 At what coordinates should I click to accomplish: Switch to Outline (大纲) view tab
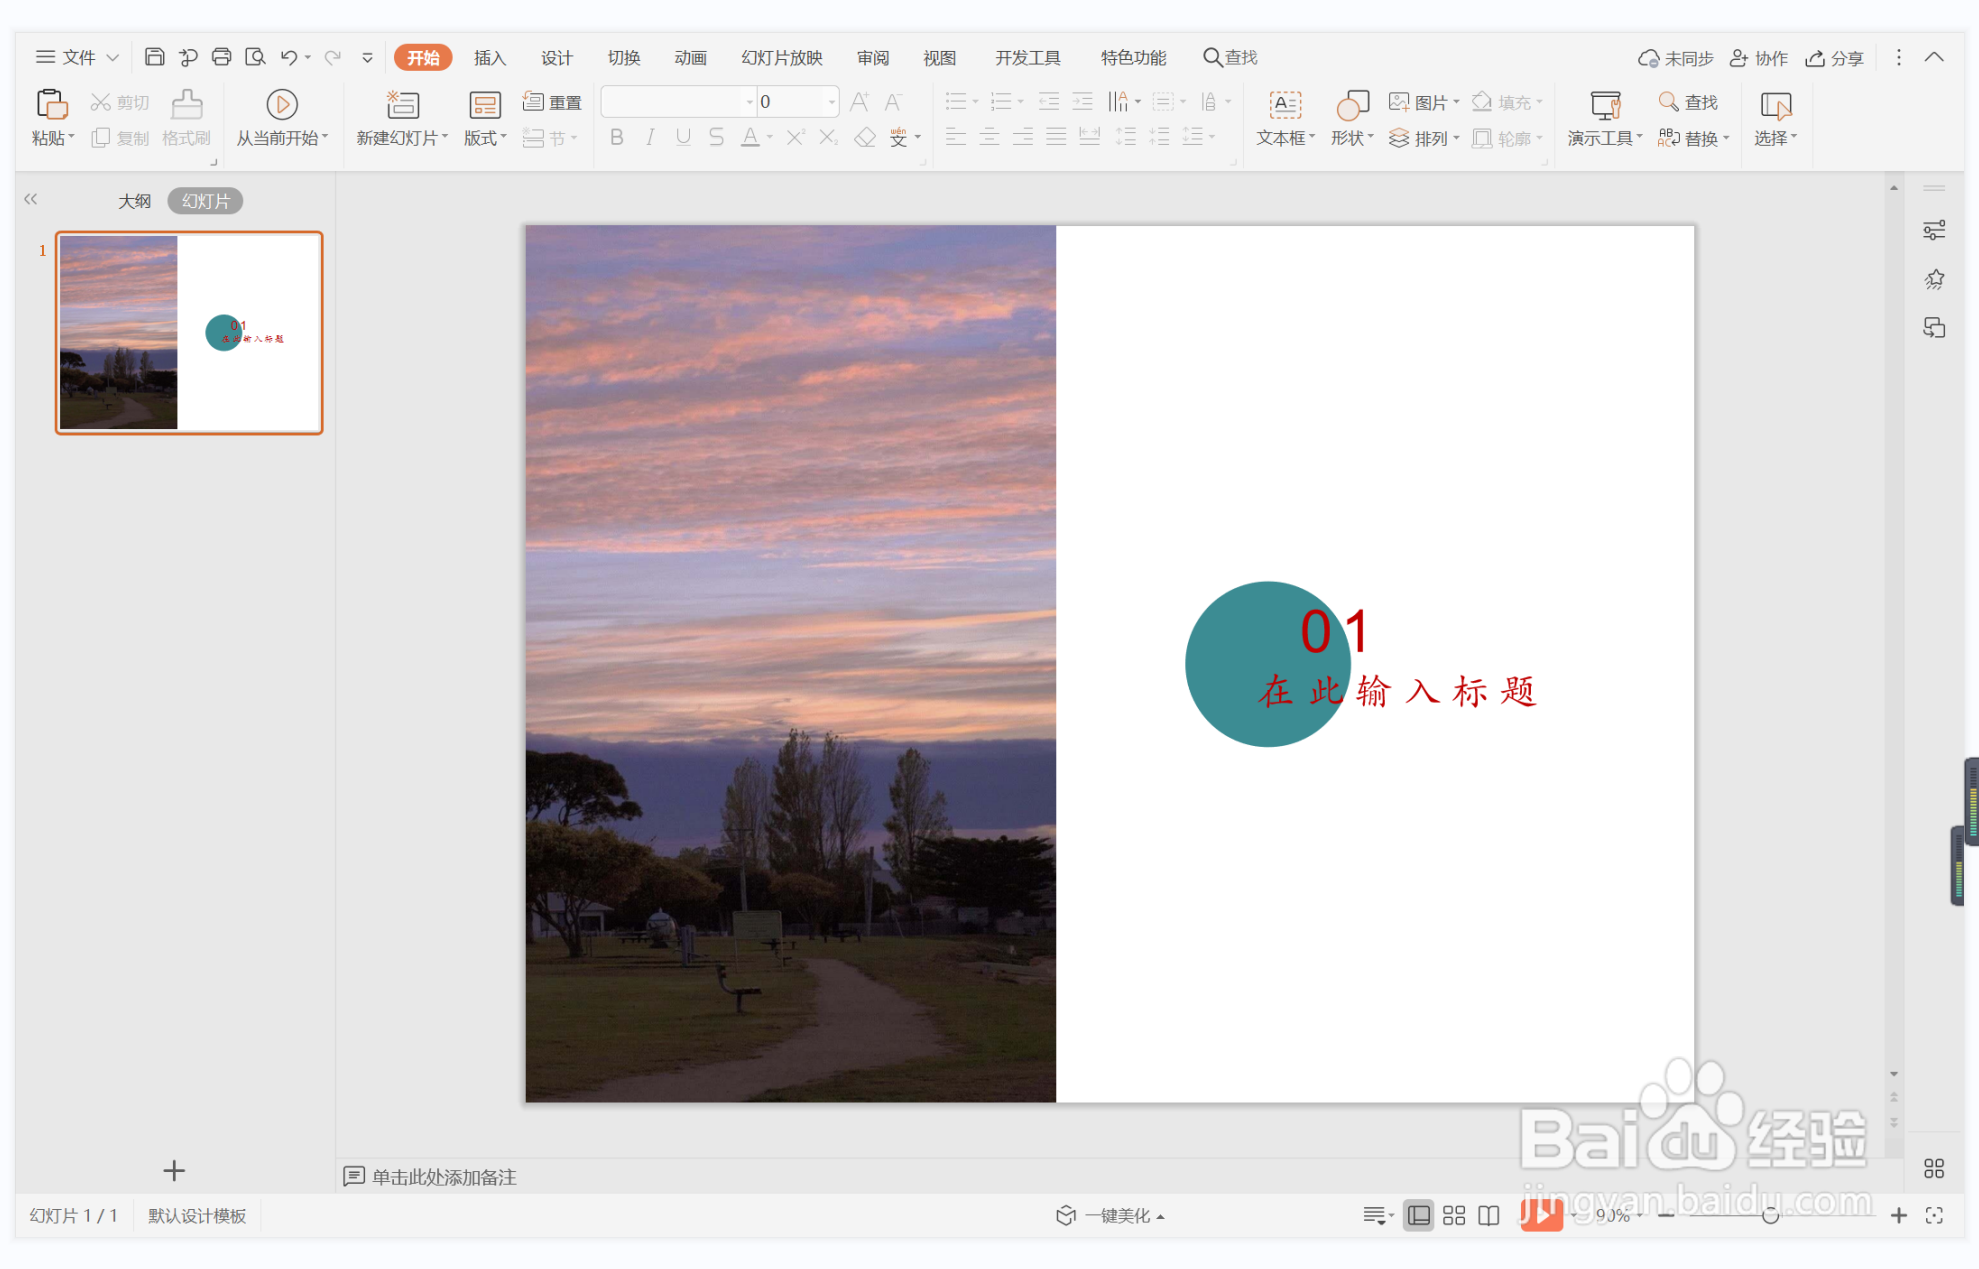pyautogui.click(x=134, y=201)
